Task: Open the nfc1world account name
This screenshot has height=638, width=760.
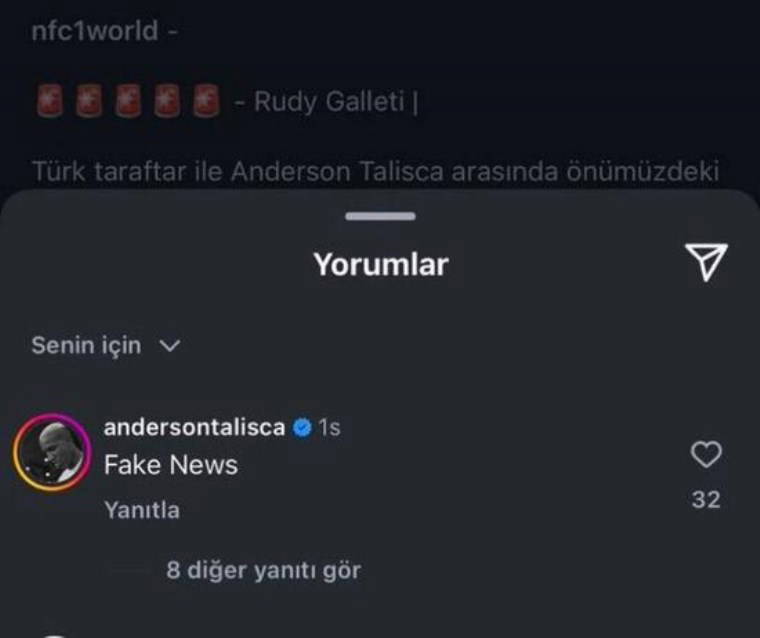Action: point(95,31)
